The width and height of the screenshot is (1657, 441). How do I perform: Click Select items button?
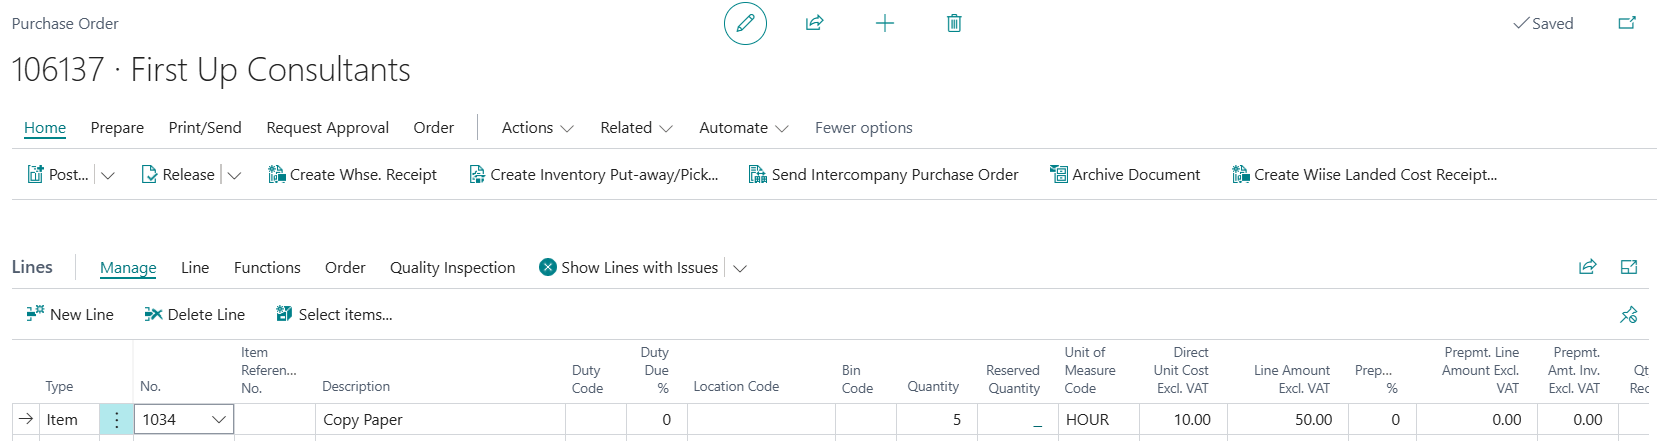pyautogui.click(x=334, y=314)
